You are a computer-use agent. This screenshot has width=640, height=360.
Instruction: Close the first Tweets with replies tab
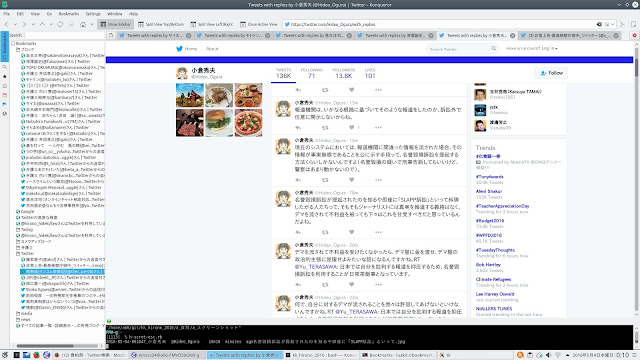click(x=189, y=36)
